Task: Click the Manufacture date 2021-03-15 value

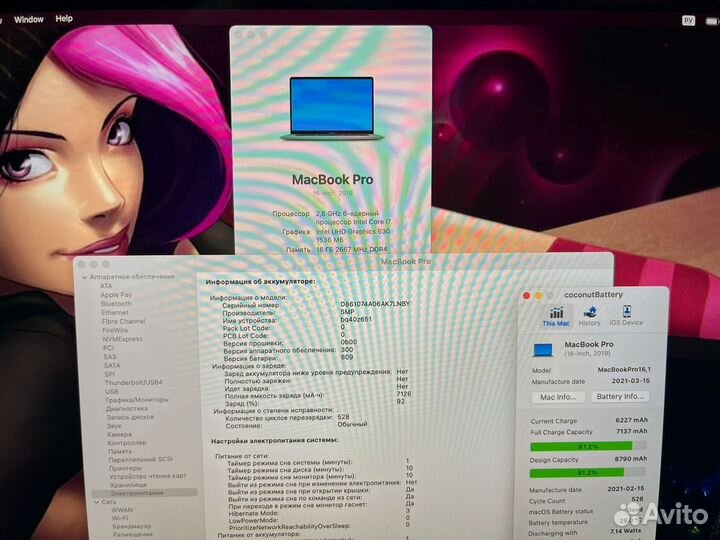Action: pyautogui.click(x=630, y=381)
